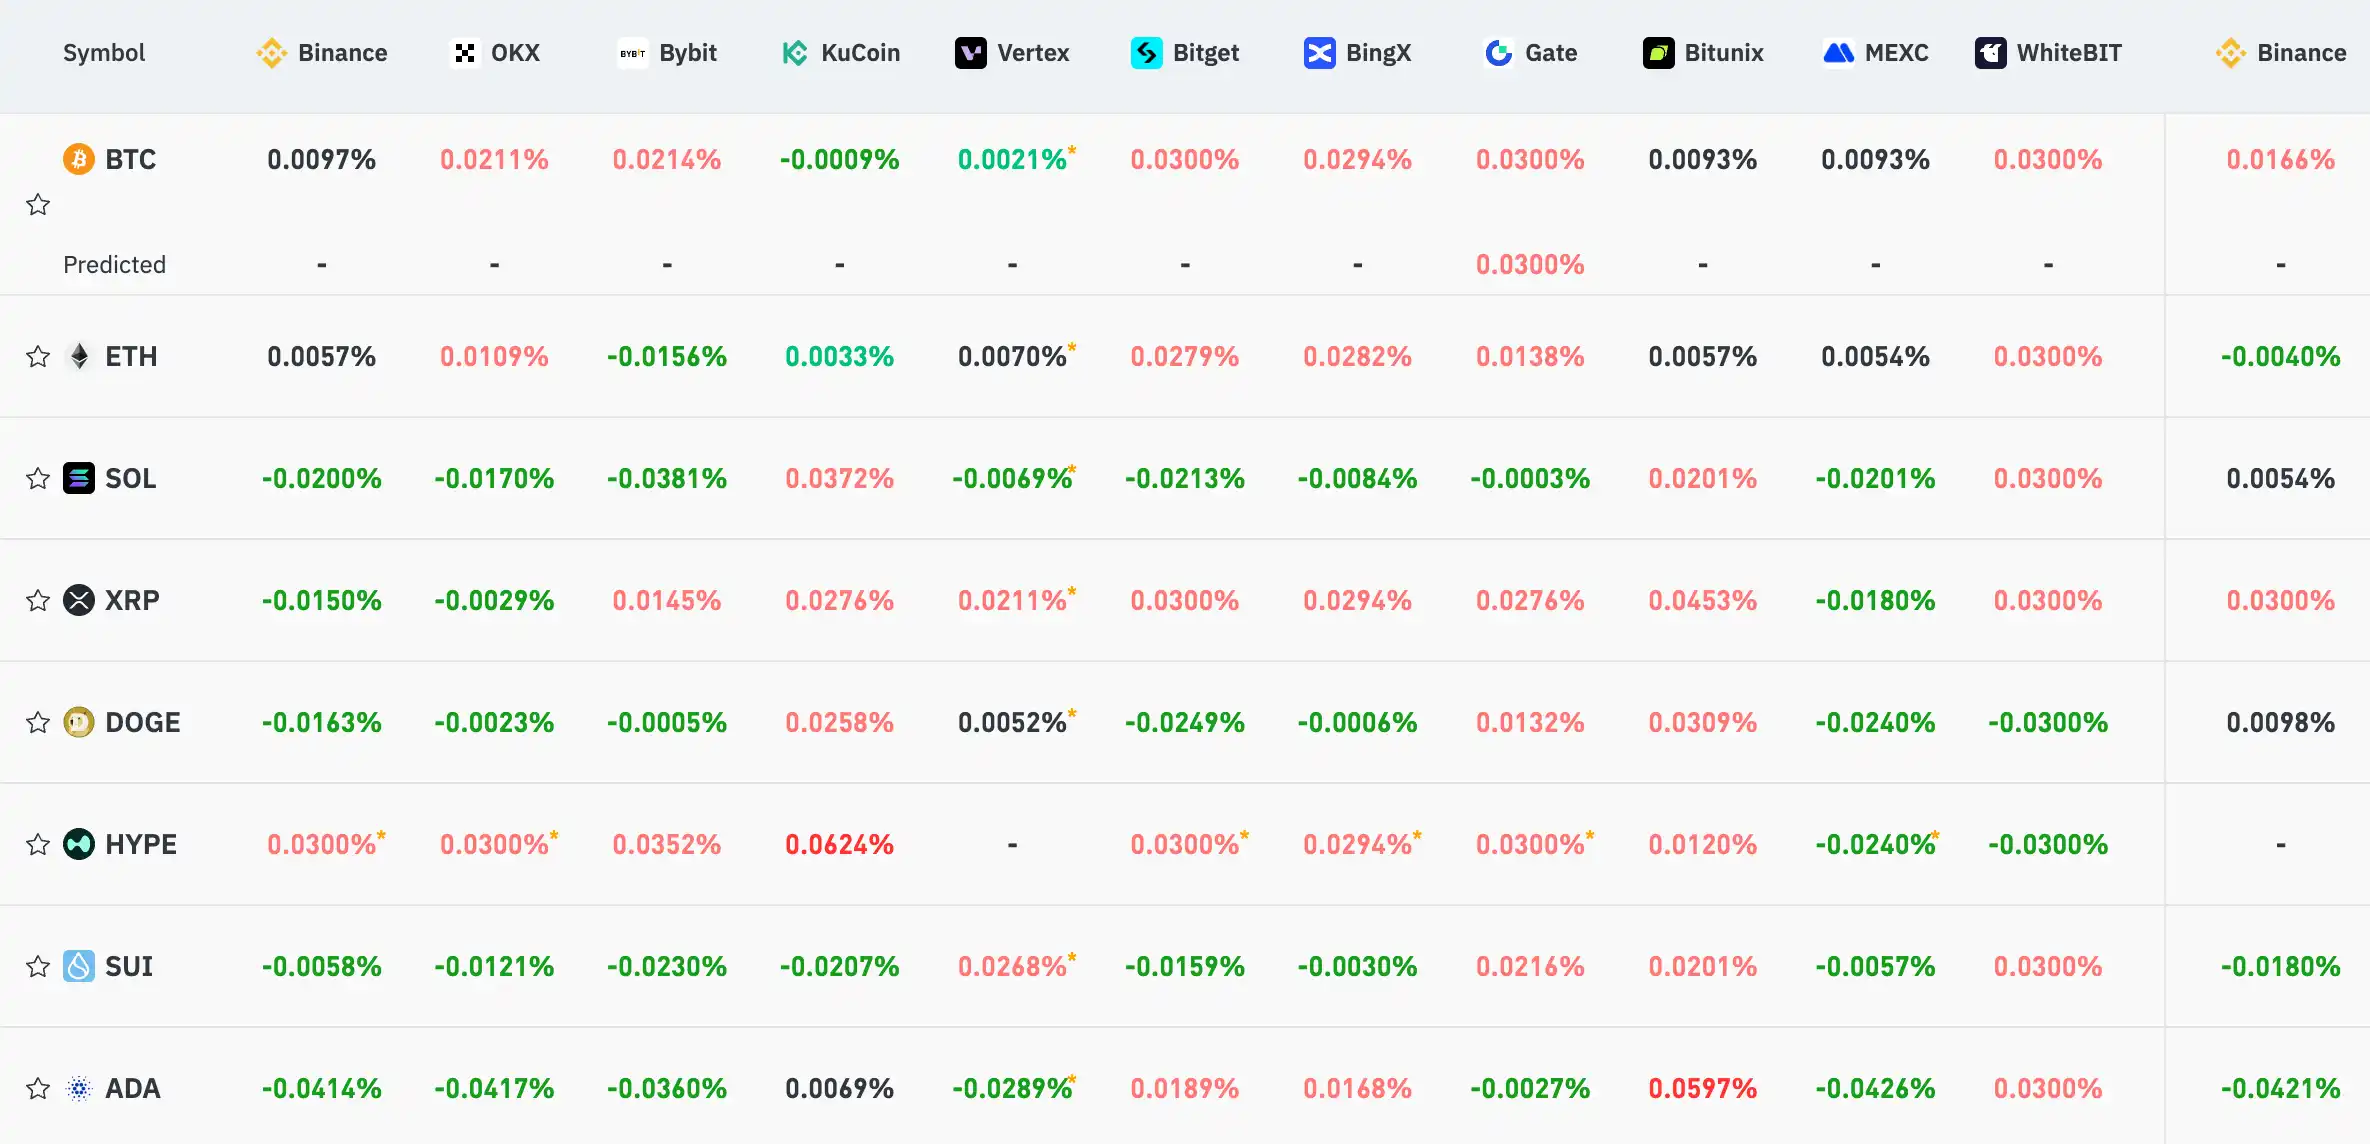Viewport: 2370px width, 1144px height.
Task: Favorite BTC with its star
Action: [x=38, y=205]
